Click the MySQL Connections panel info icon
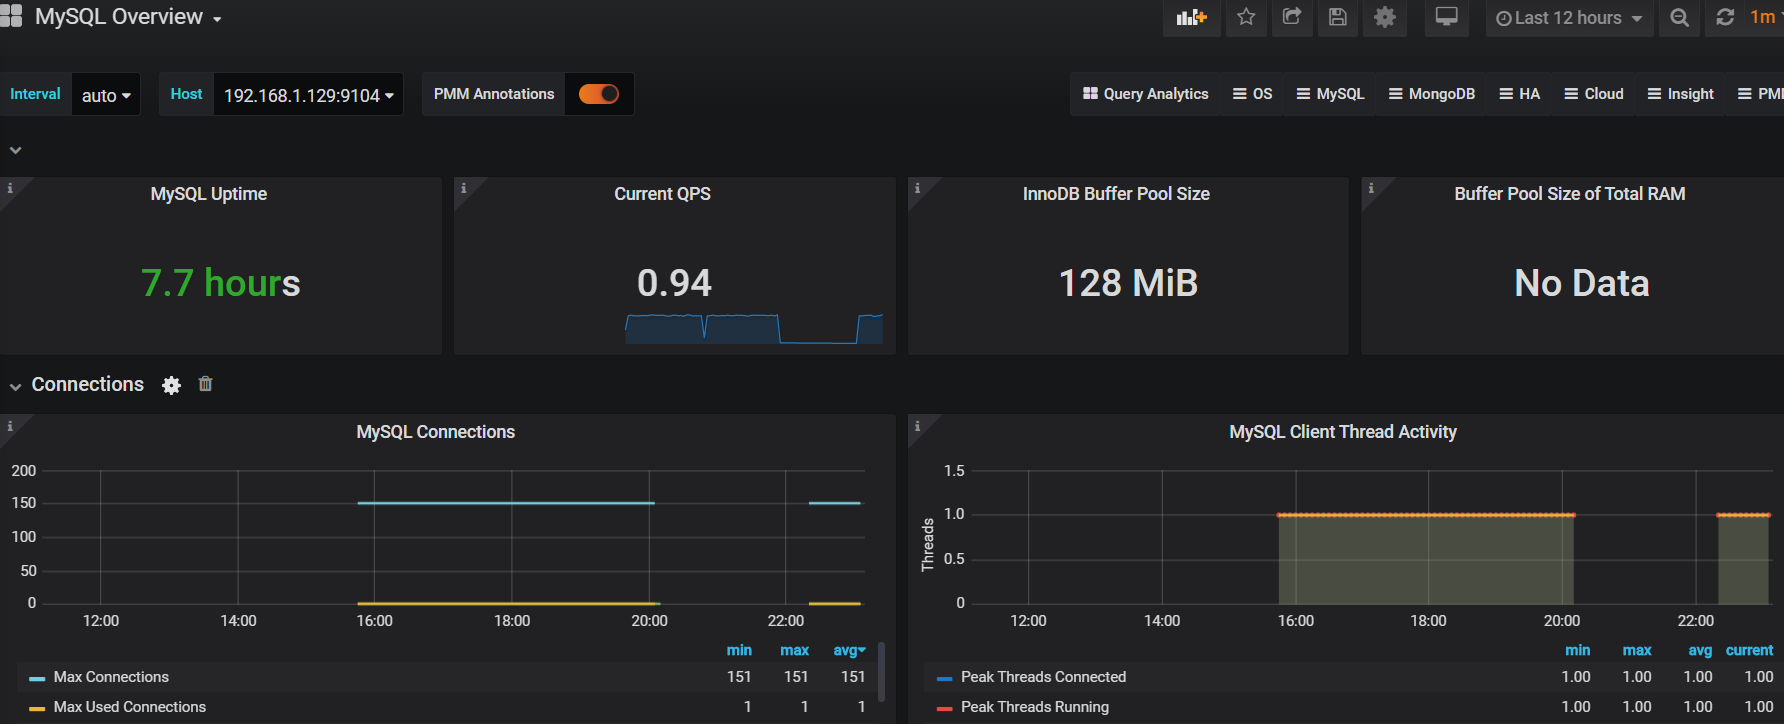 point(10,425)
